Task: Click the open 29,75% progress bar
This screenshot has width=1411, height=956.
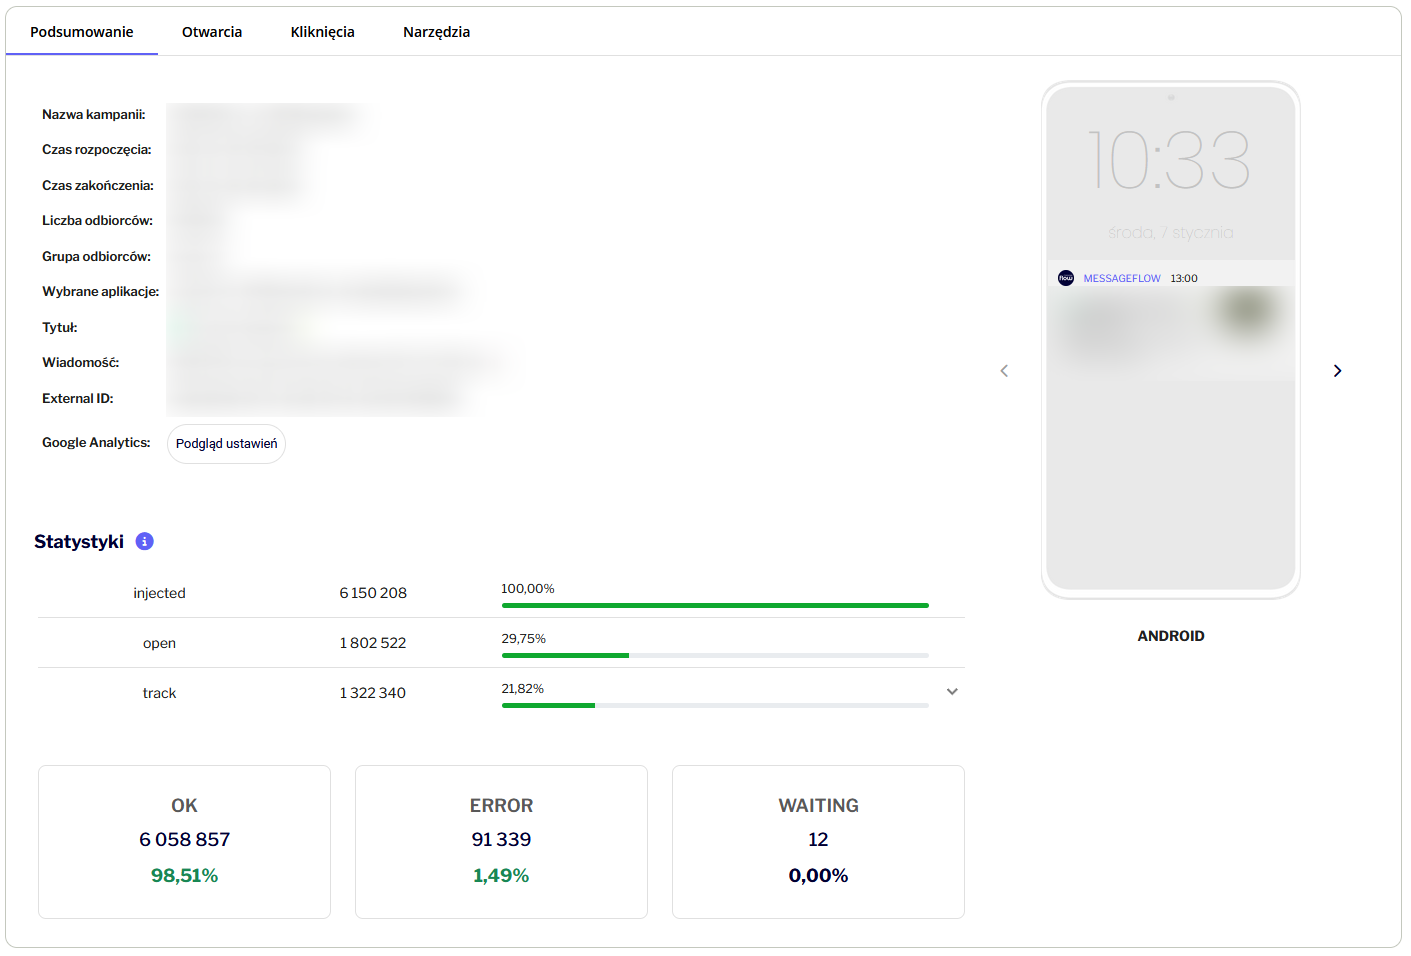Action: pyautogui.click(x=715, y=655)
